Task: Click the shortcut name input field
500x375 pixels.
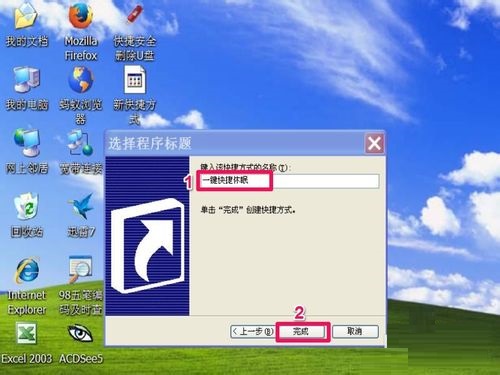Action: (289, 181)
